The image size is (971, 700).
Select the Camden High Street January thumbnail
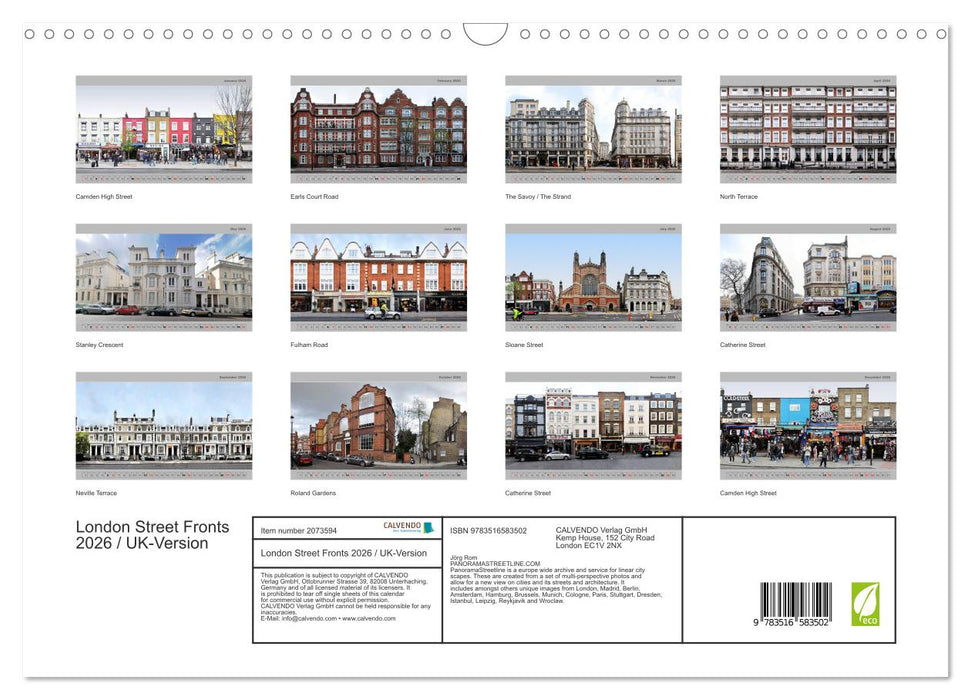pyautogui.click(x=163, y=128)
